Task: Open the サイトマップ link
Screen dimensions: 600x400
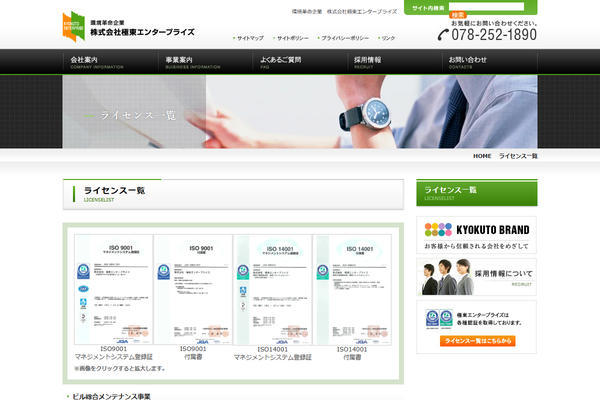Action: tap(250, 38)
